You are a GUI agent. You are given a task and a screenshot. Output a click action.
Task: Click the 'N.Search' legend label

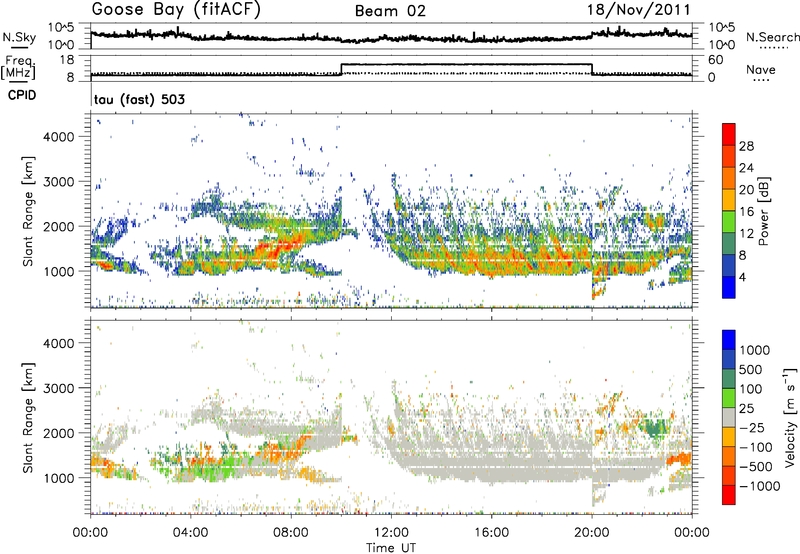(x=772, y=37)
